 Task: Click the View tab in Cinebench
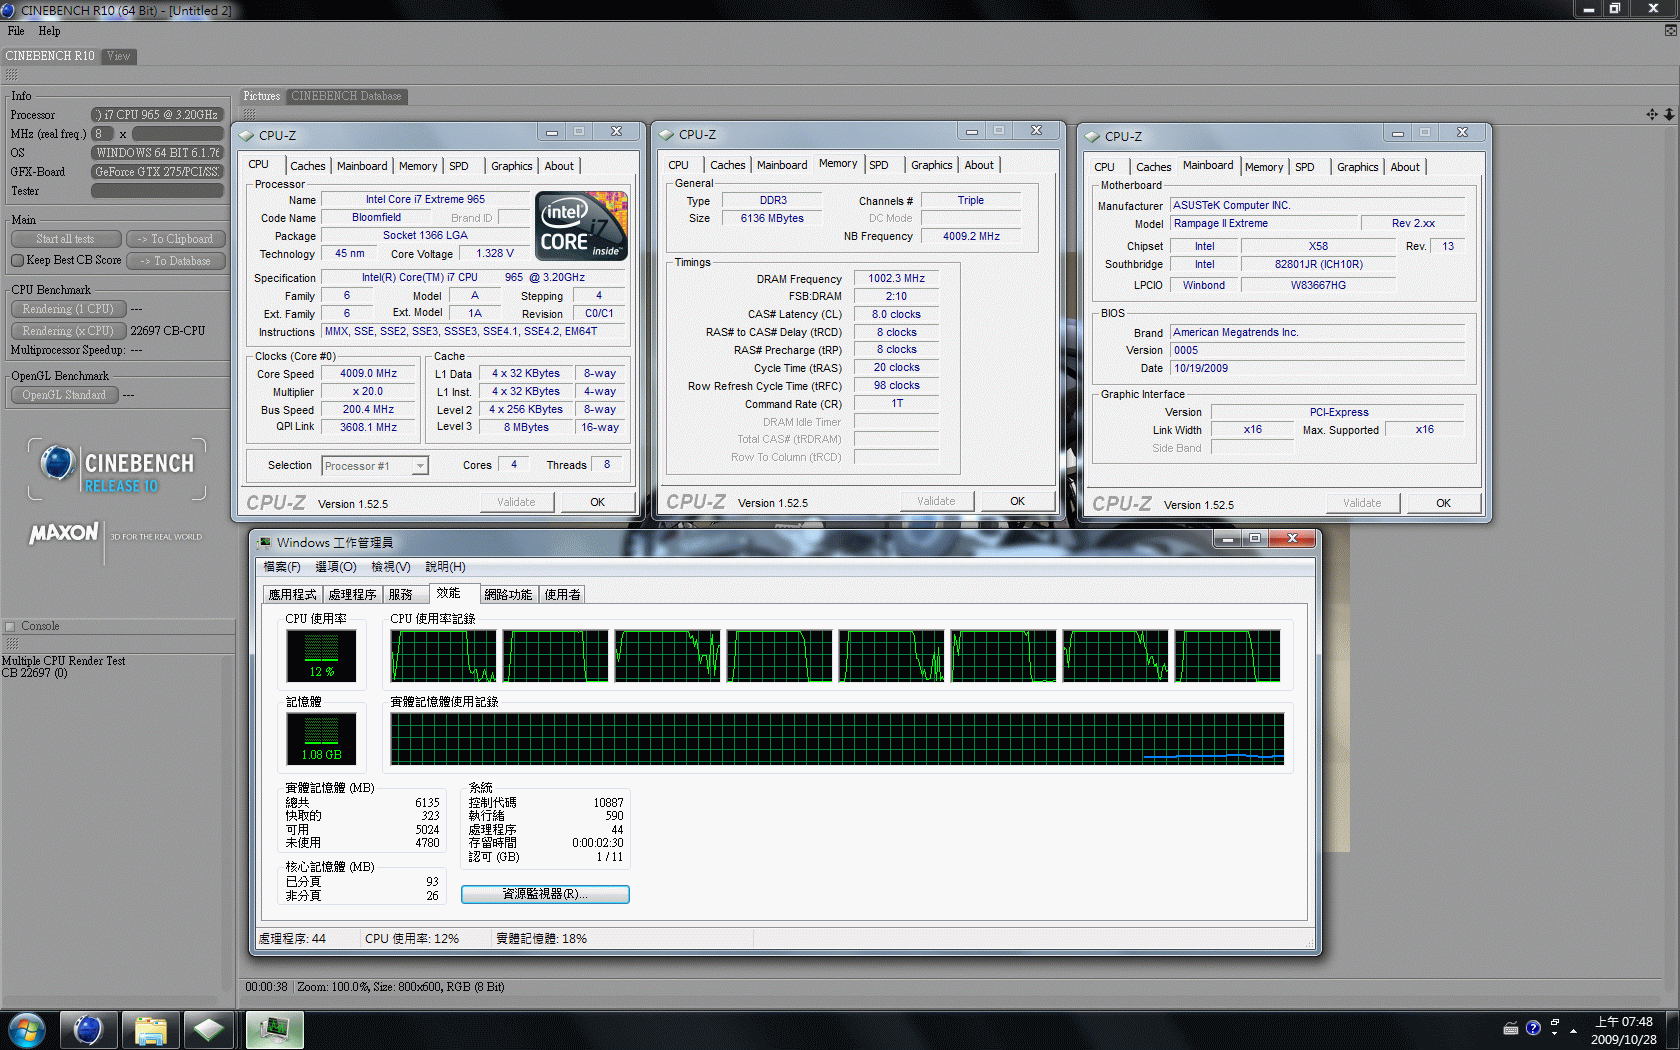pos(118,56)
